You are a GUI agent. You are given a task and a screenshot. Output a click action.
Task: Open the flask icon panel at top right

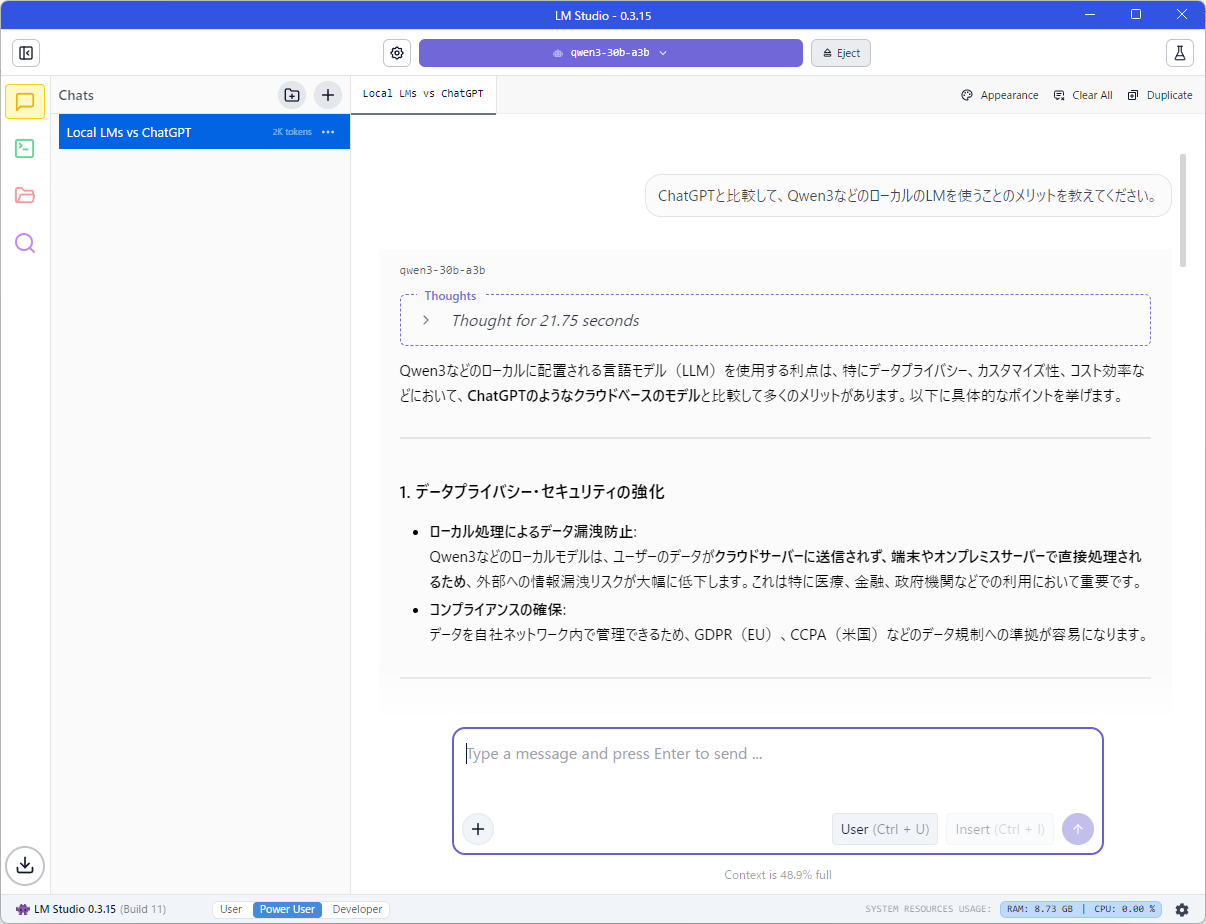click(1180, 53)
